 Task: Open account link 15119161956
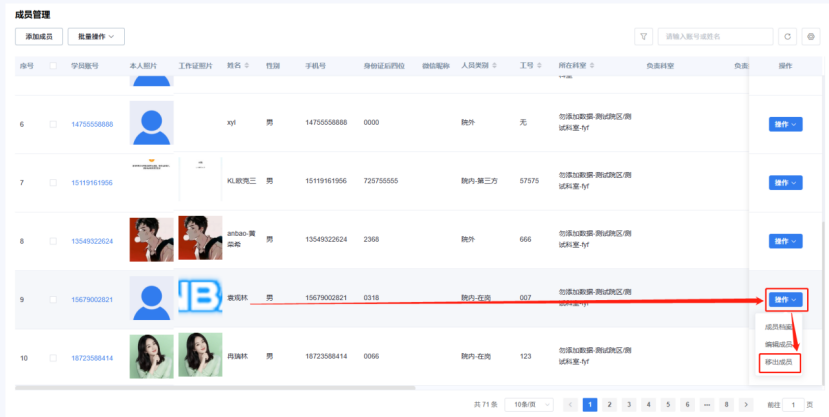click(x=92, y=183)
